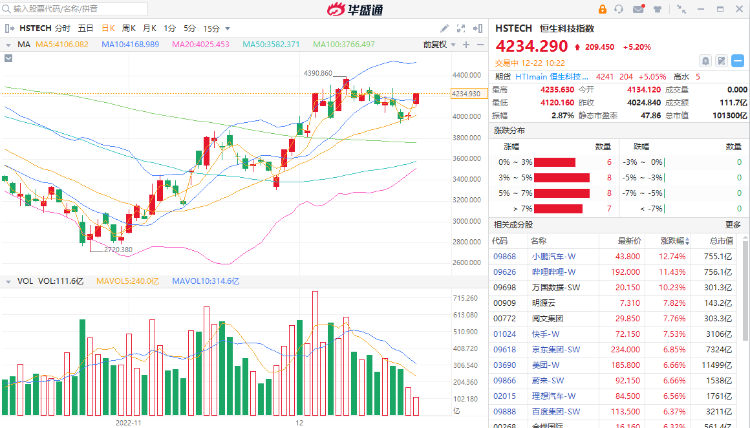Expand the MA indicator dropdown arrow
The image size is (750, 428).
pyautogui.click(x=8, y=45)
